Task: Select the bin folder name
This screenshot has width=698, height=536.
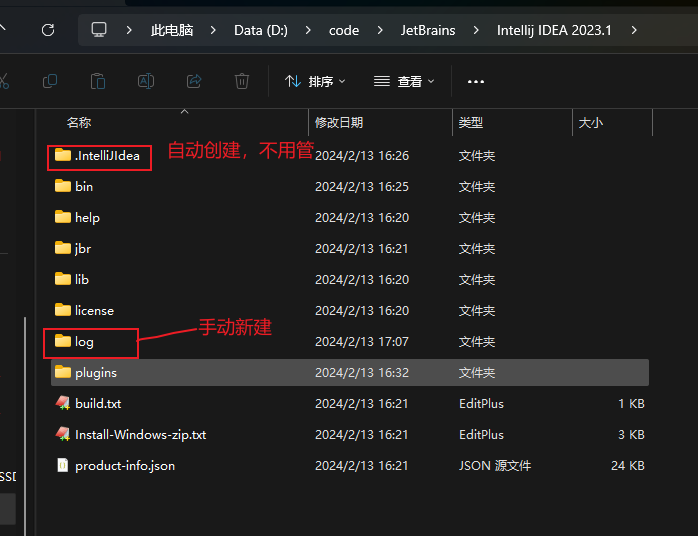Action: point(84,187)
